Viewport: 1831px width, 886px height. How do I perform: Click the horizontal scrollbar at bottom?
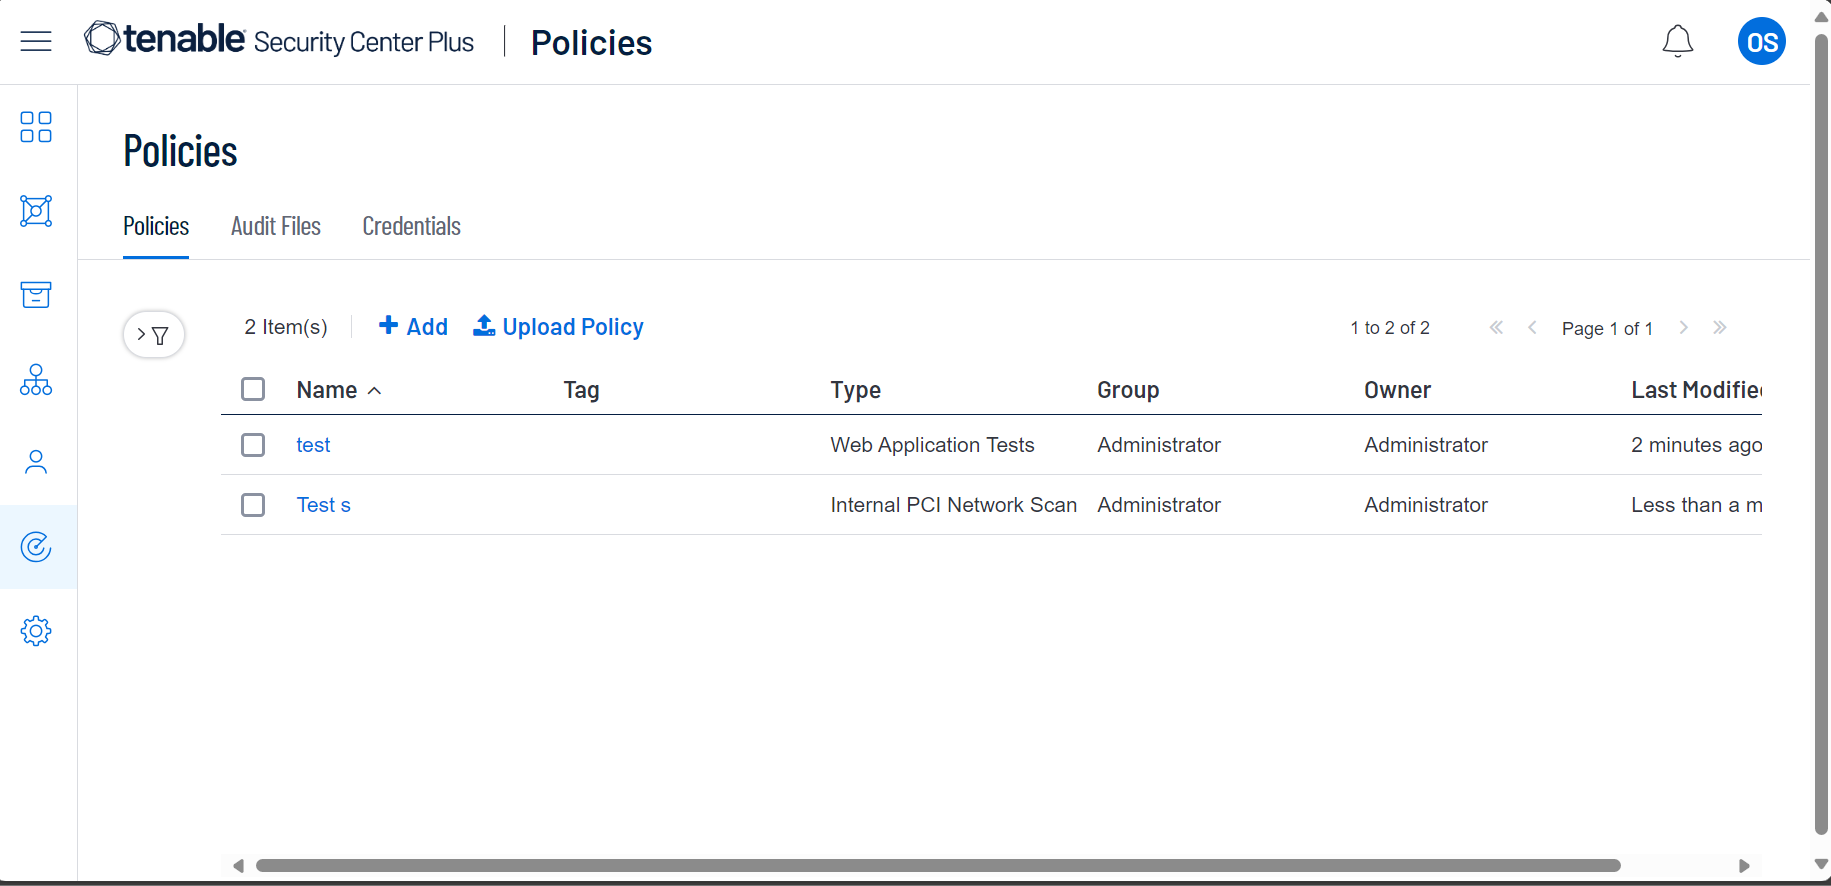coord(937,865)
